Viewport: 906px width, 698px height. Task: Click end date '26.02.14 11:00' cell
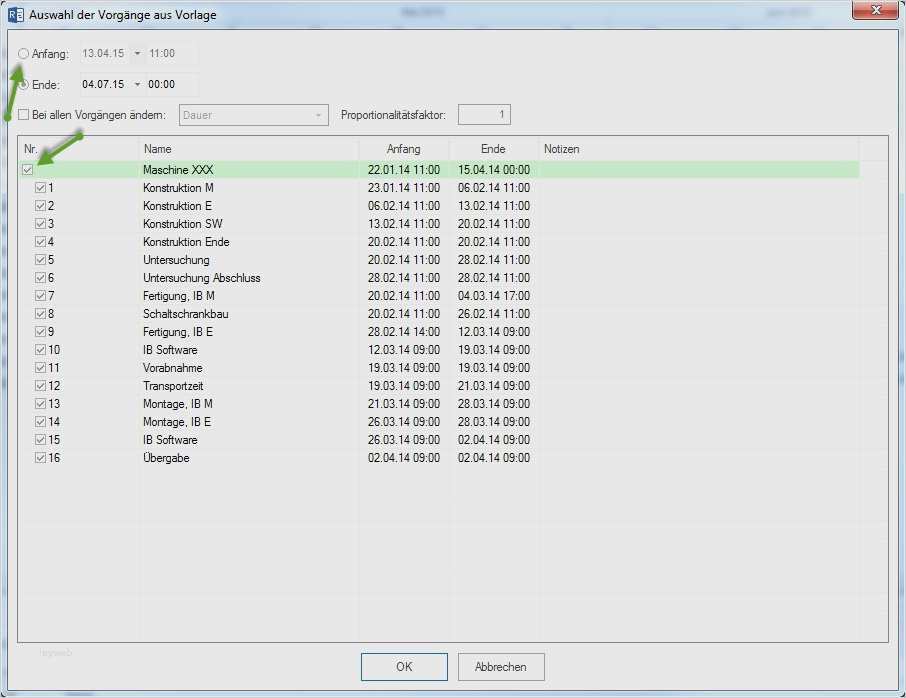click(x=494, y=314)
